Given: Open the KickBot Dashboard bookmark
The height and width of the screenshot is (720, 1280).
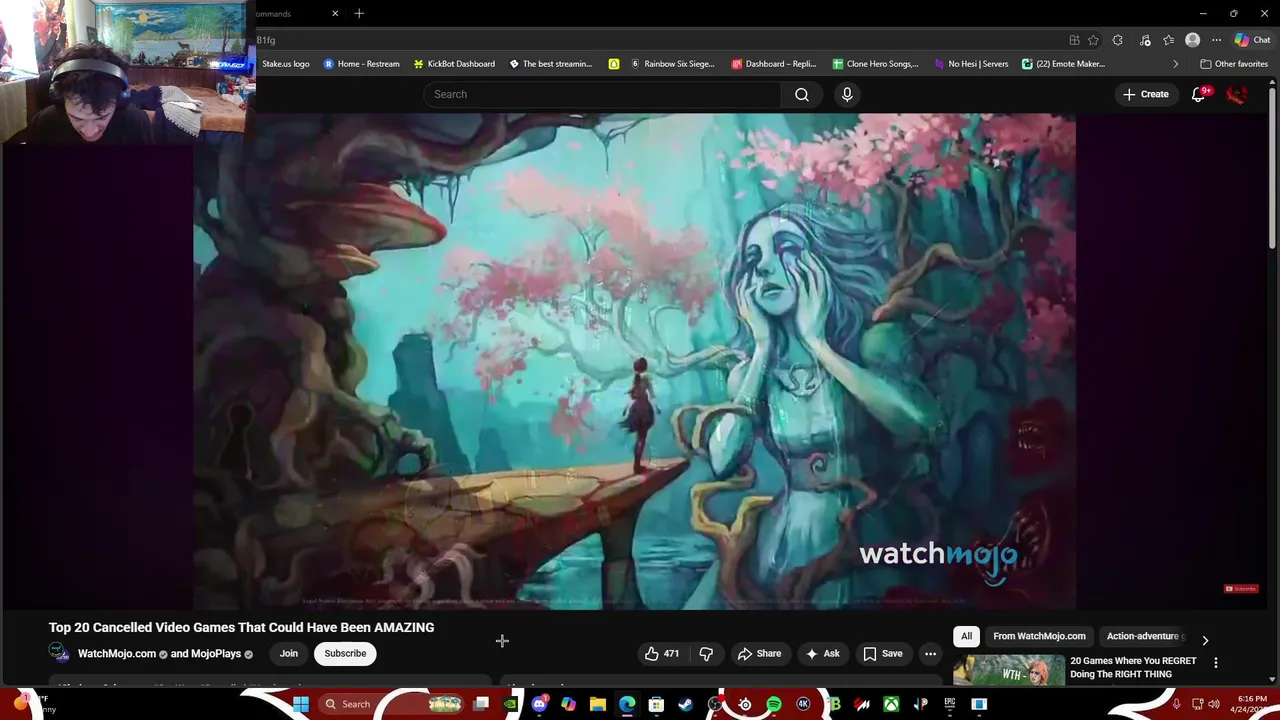Looking at the screenshot, I should point(454,64).
